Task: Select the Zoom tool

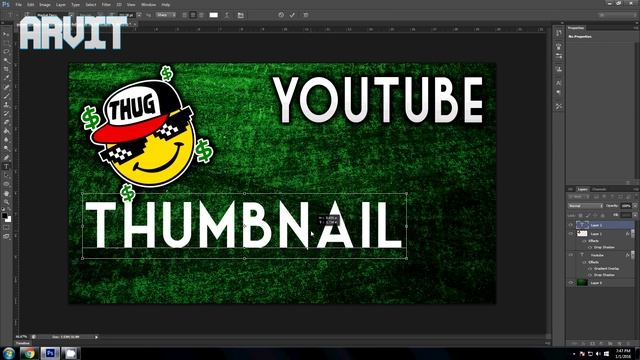Action: pyautogui.click(x=6, y=202)
